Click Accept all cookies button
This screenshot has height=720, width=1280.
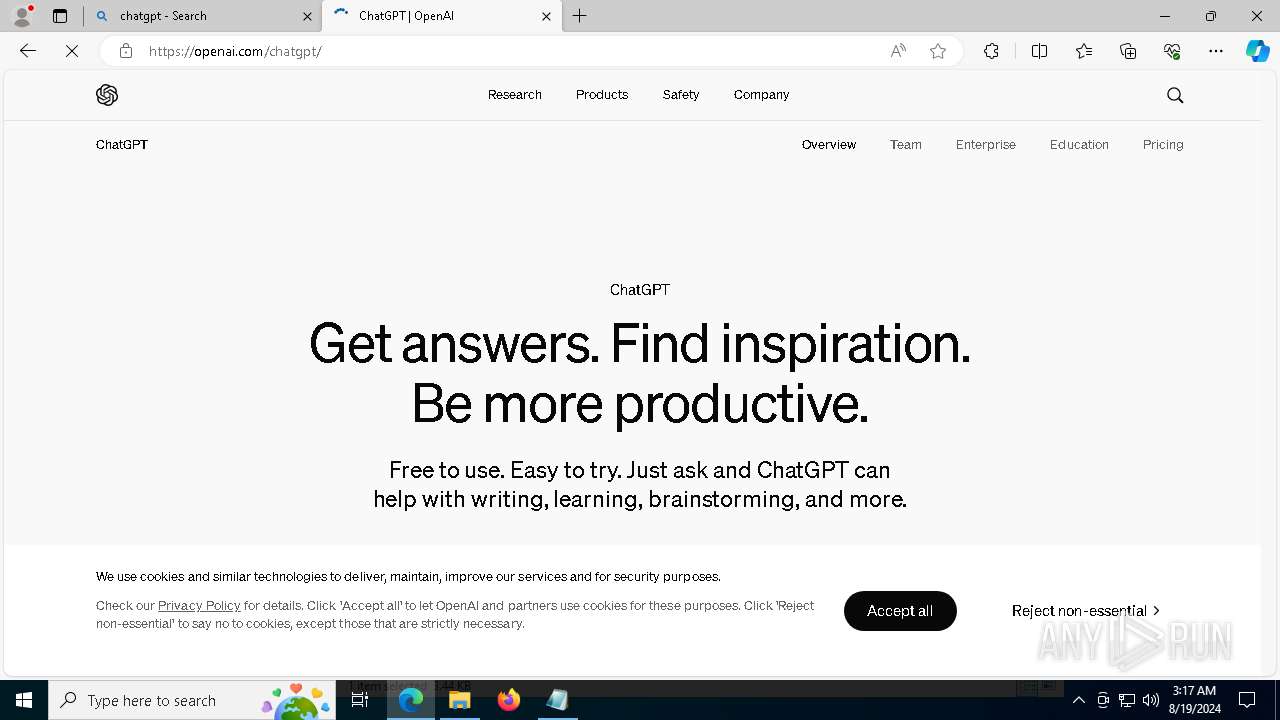click(x=900, y=611)
